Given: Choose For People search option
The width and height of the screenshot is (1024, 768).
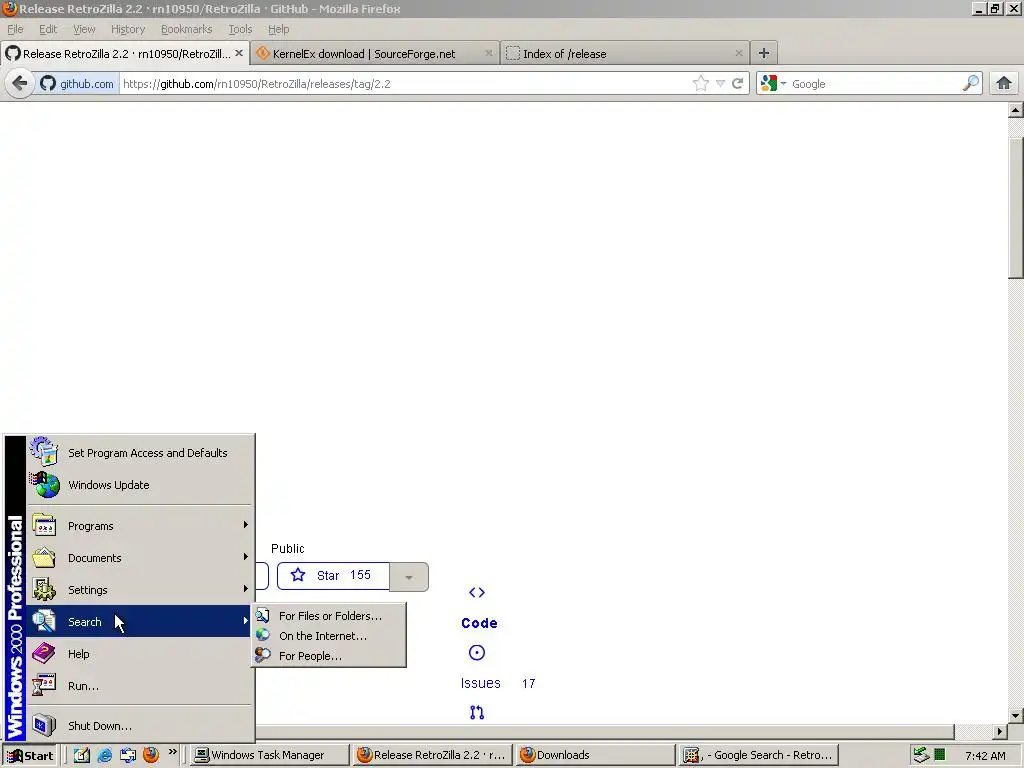Looking at the screenshot, I should coord(329,656).
